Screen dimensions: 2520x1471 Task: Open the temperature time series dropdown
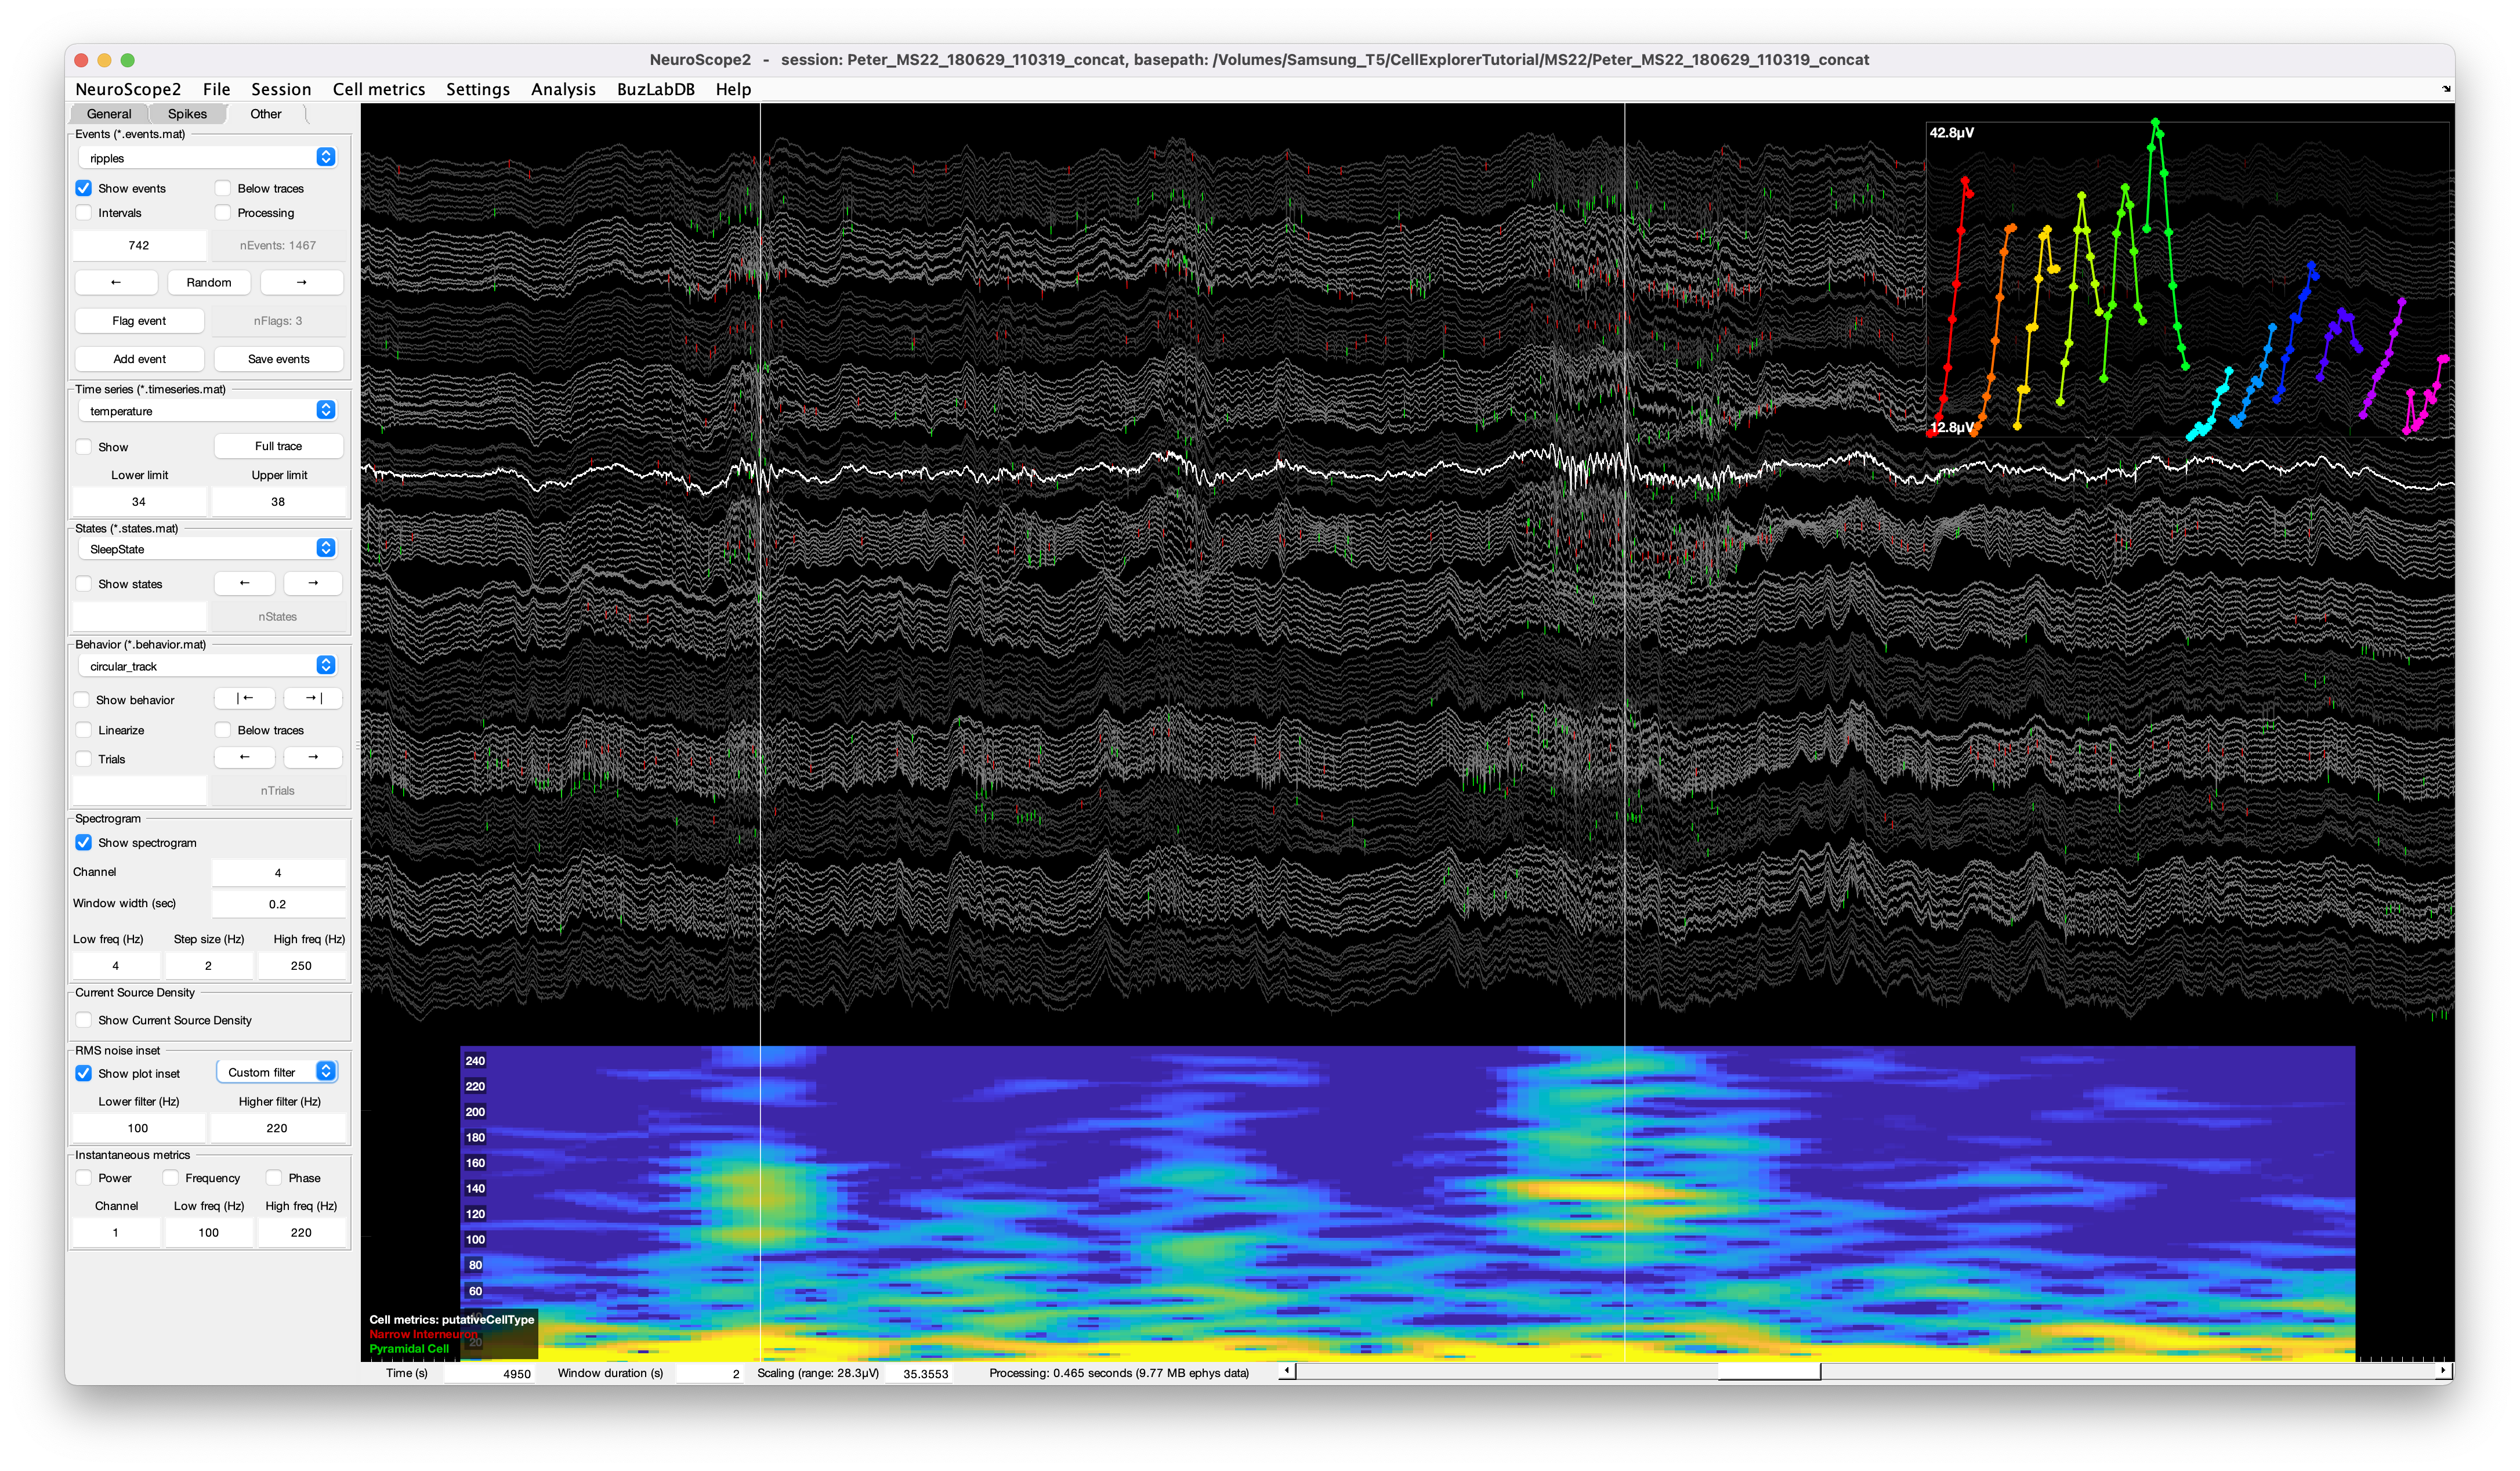coord(208,411)
